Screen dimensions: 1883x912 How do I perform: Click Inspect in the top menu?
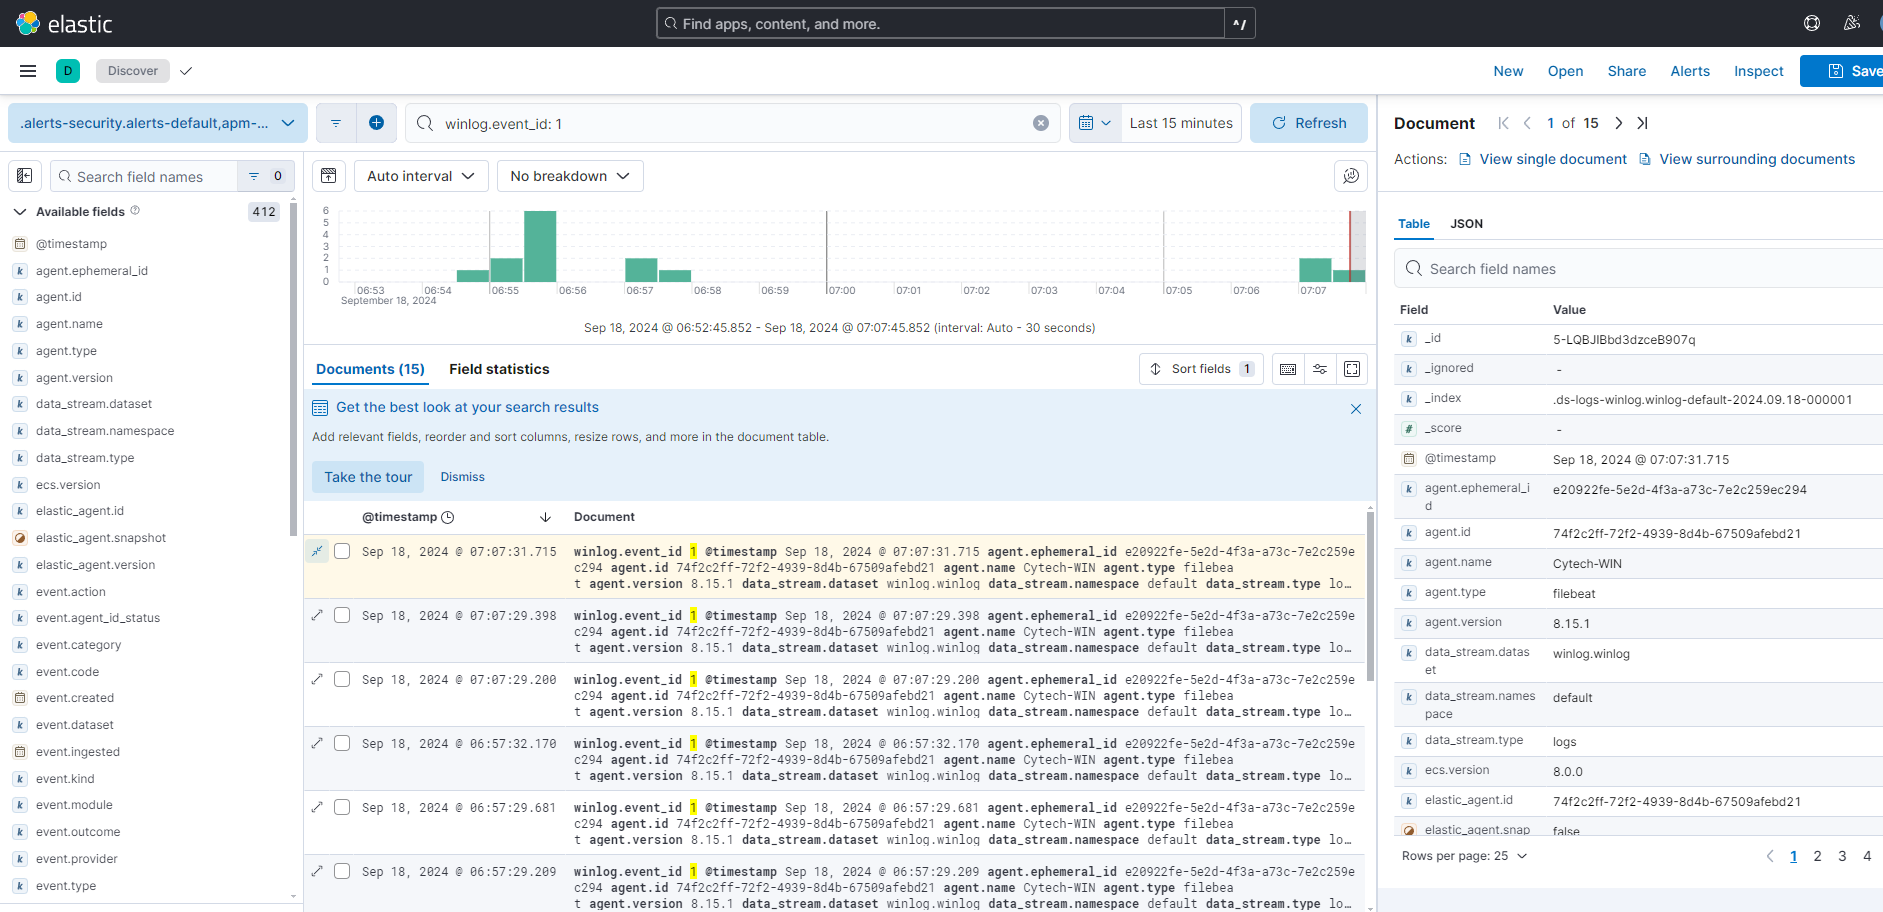1758,71
